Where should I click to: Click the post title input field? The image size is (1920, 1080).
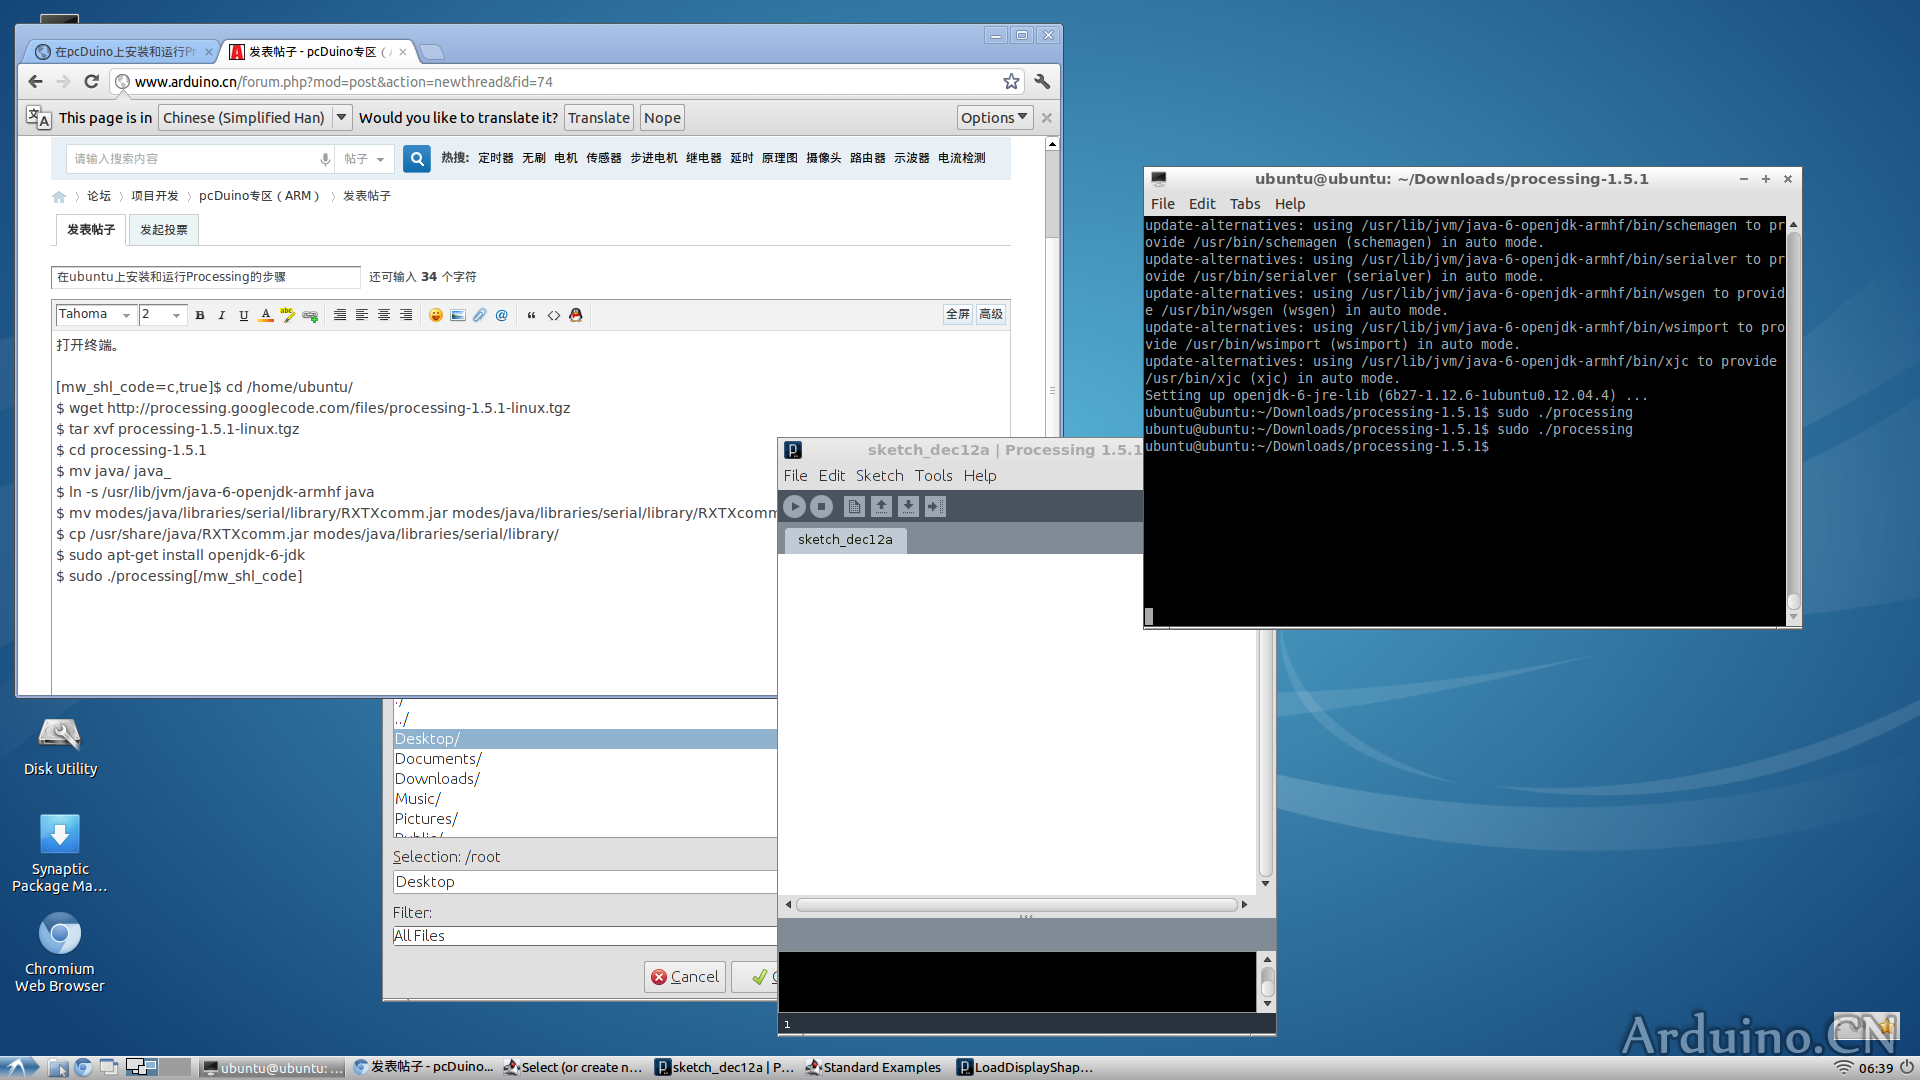pyautogui.click(x=205, y=277)
